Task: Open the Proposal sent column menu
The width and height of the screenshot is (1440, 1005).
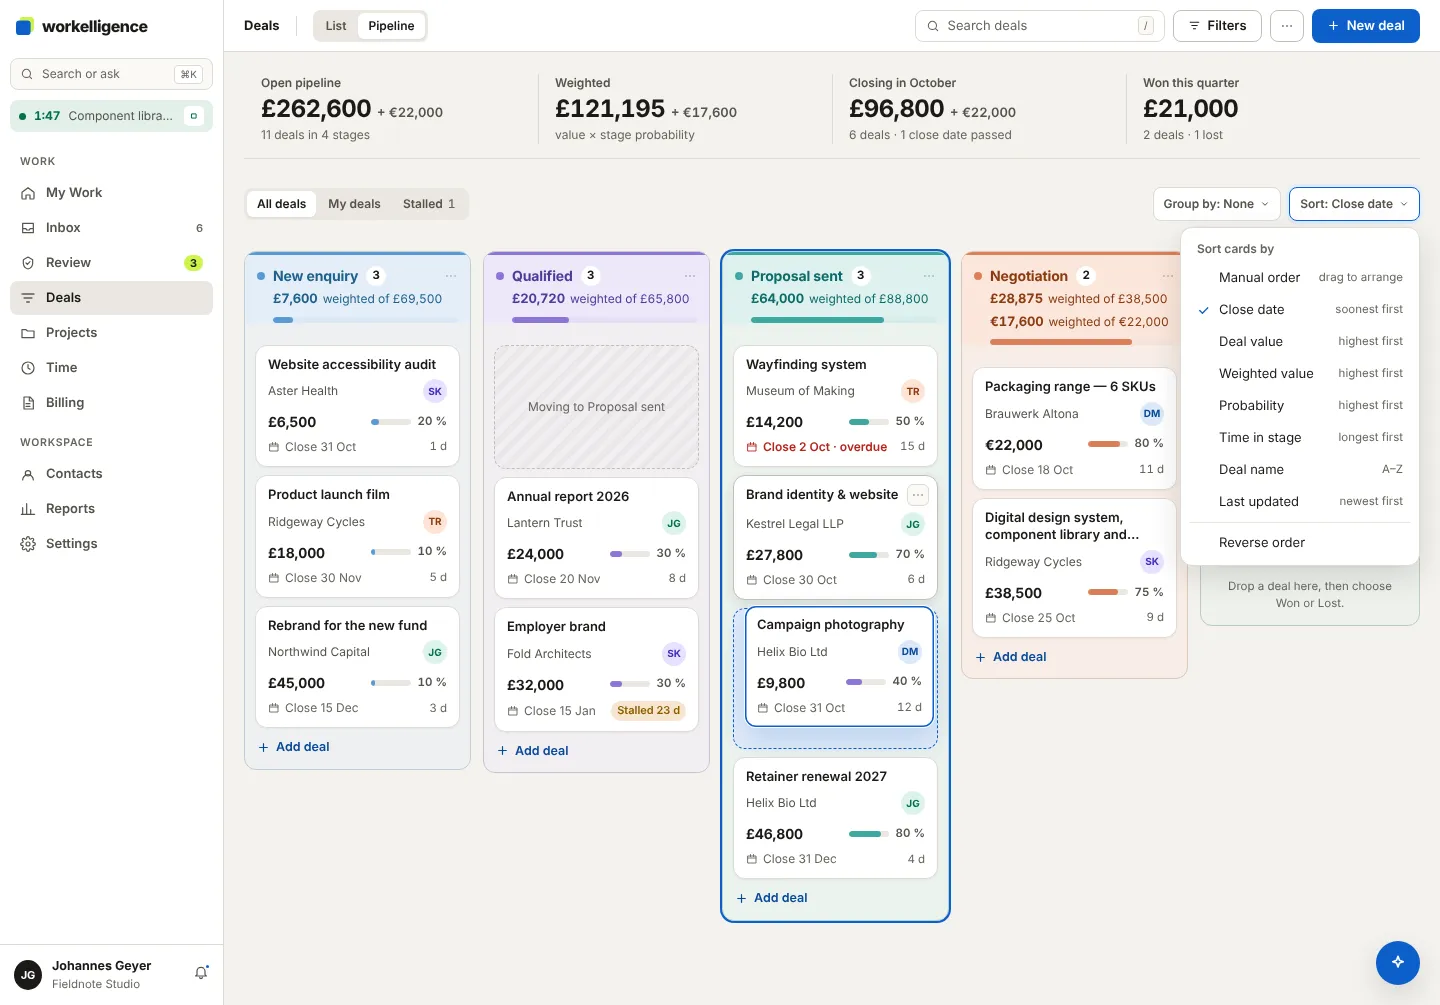Action: pos(929,276)
